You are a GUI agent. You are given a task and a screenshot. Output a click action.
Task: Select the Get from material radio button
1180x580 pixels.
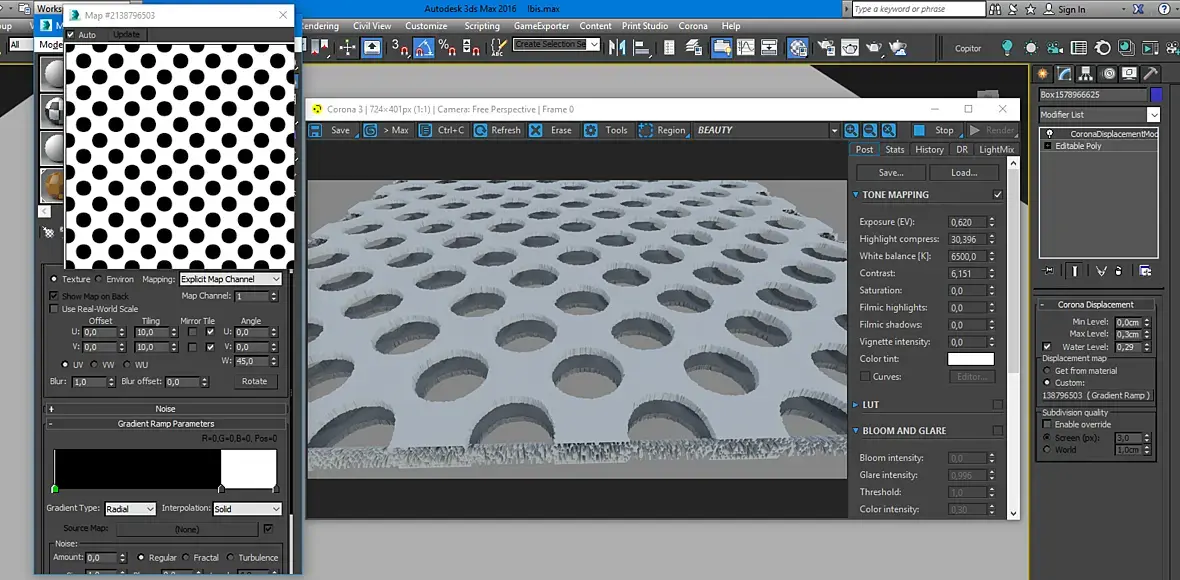pos(1048,370)
